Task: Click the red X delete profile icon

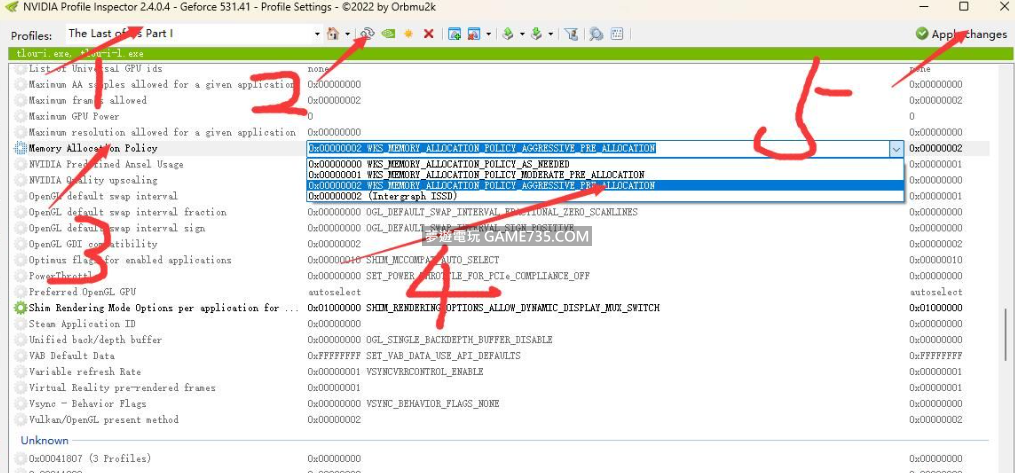Action: (x=429, y=34)
